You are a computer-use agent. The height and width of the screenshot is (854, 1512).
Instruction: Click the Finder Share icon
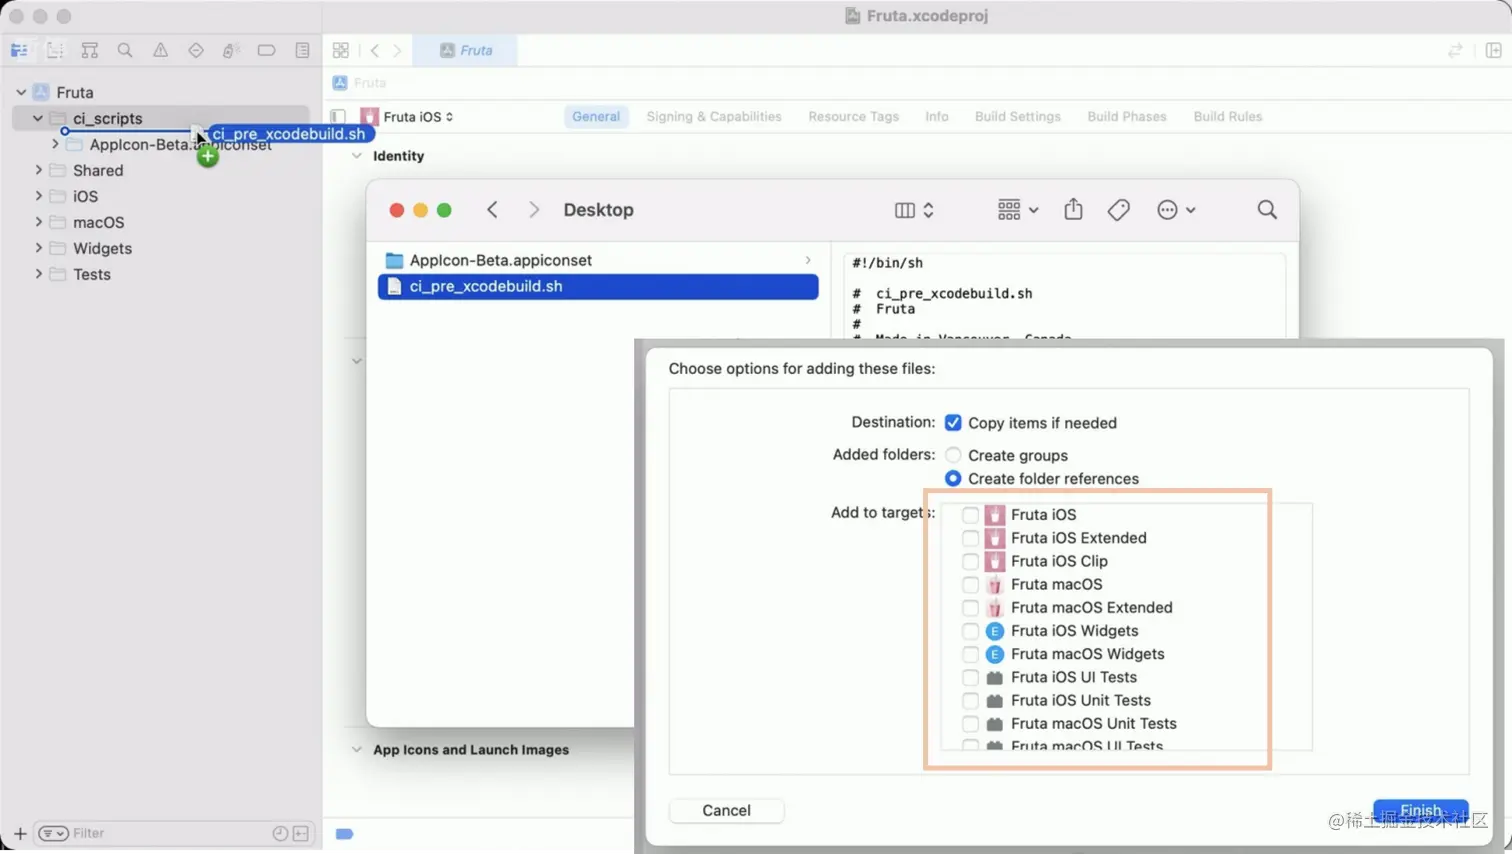pos(1073,209)
